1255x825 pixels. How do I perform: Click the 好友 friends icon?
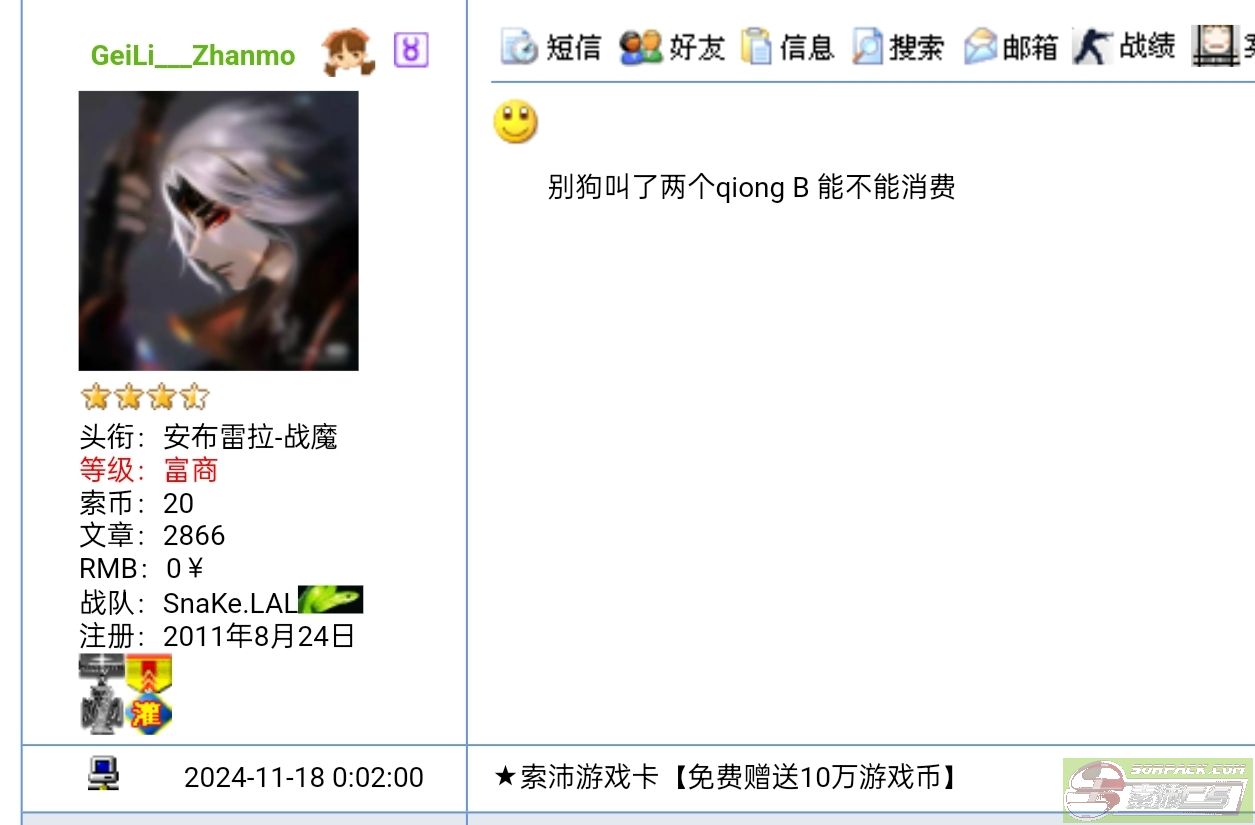click(x=641, y=47)
